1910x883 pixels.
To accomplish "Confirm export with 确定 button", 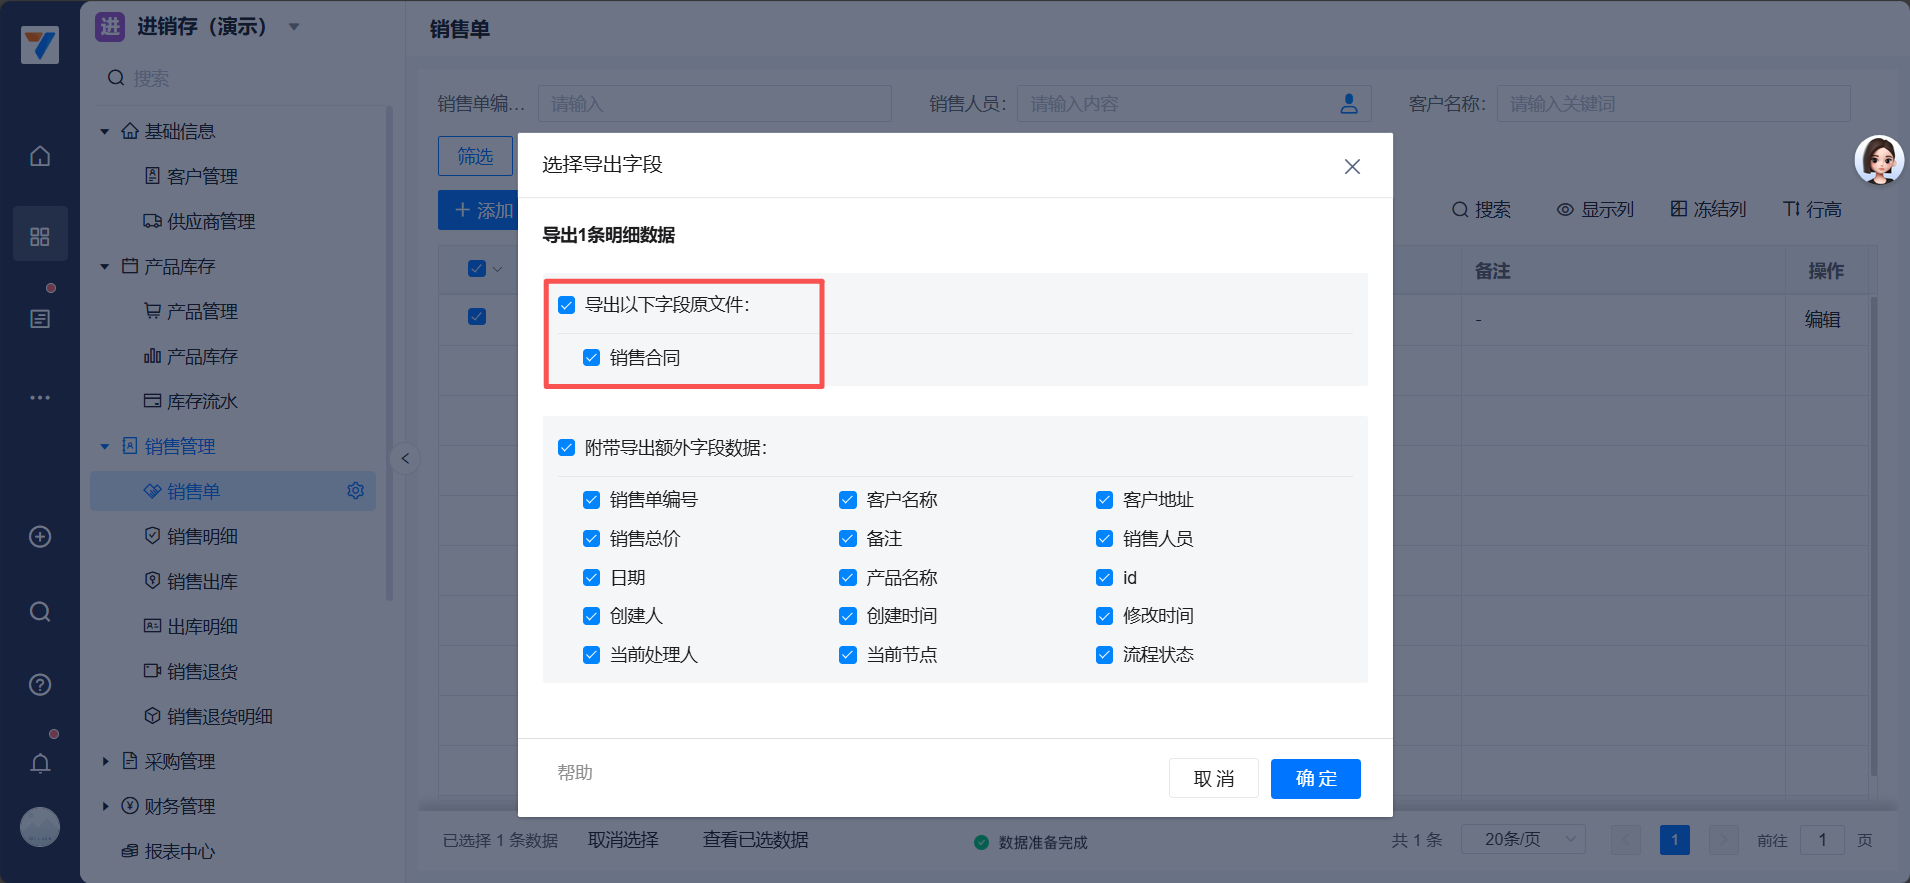I will (x=1315, y=779).
